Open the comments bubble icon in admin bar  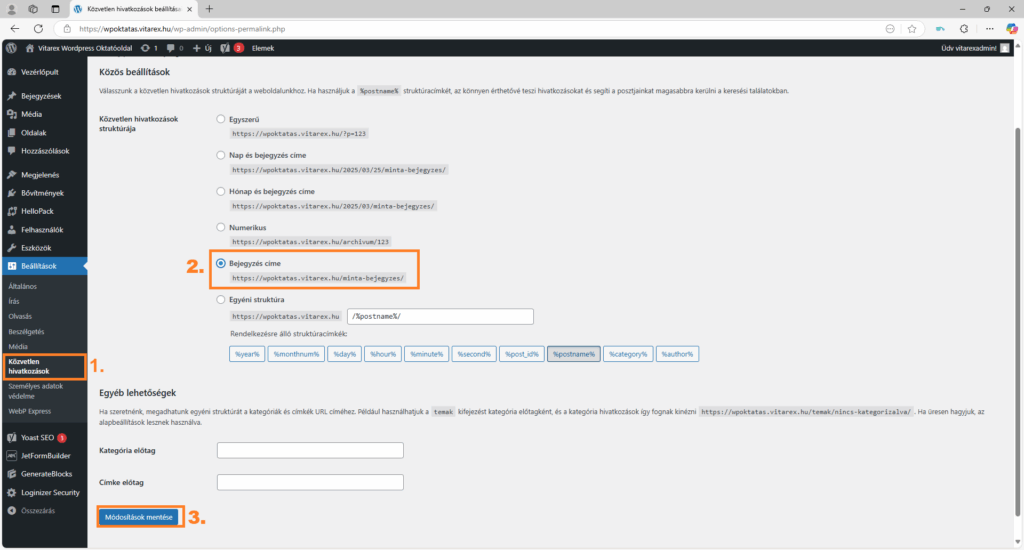[x=172, y=47]
